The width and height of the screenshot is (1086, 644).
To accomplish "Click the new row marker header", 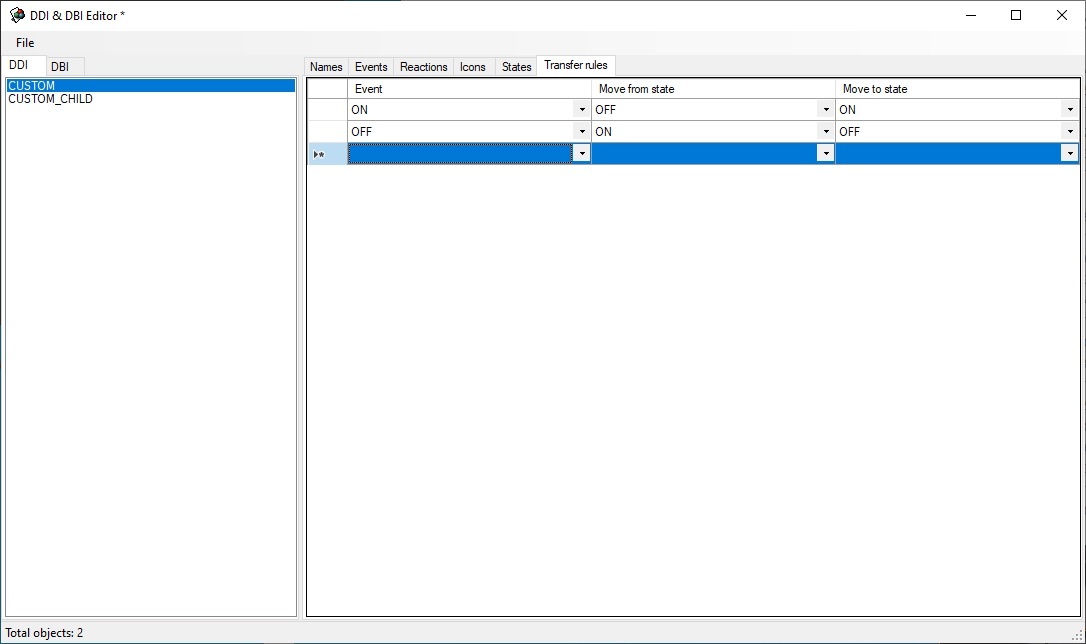I will (327, 154).
